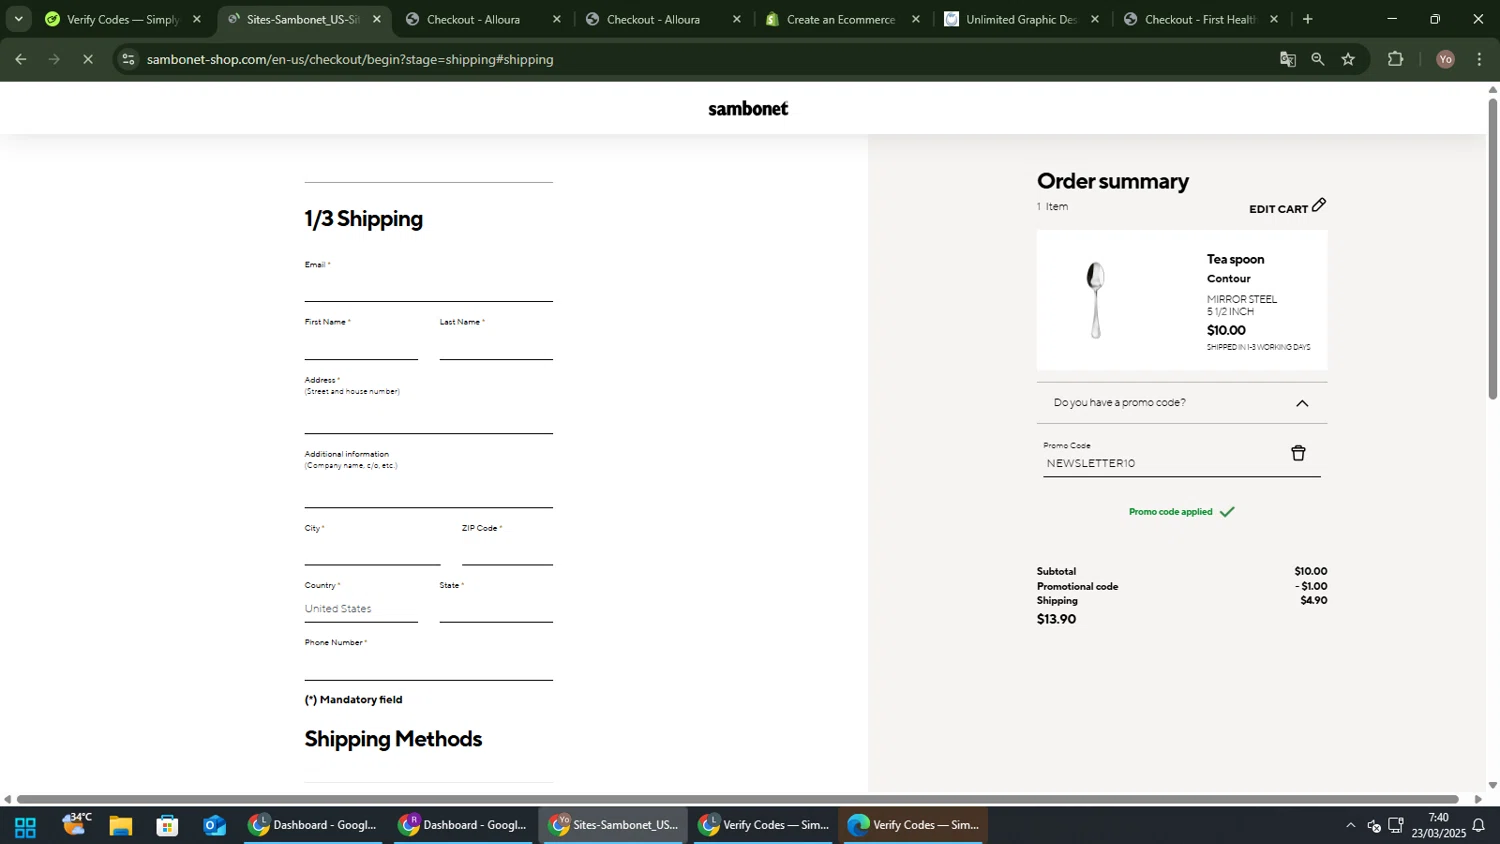The image size is (1500, 844).
Task: Focus the First Name field
Action: (361, 346)
